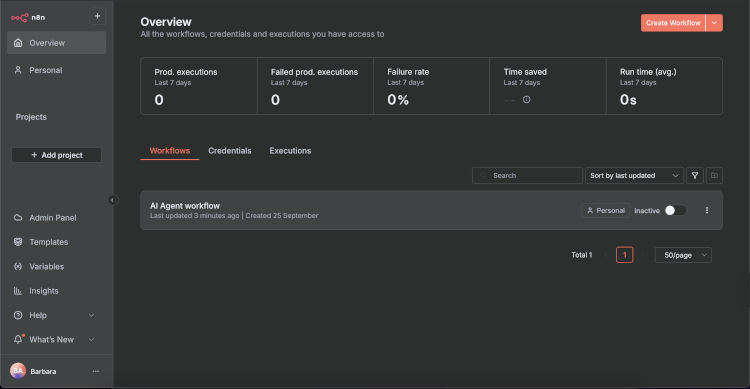Click the Time saved card title
750x389 pixels.
click(525, 72)
